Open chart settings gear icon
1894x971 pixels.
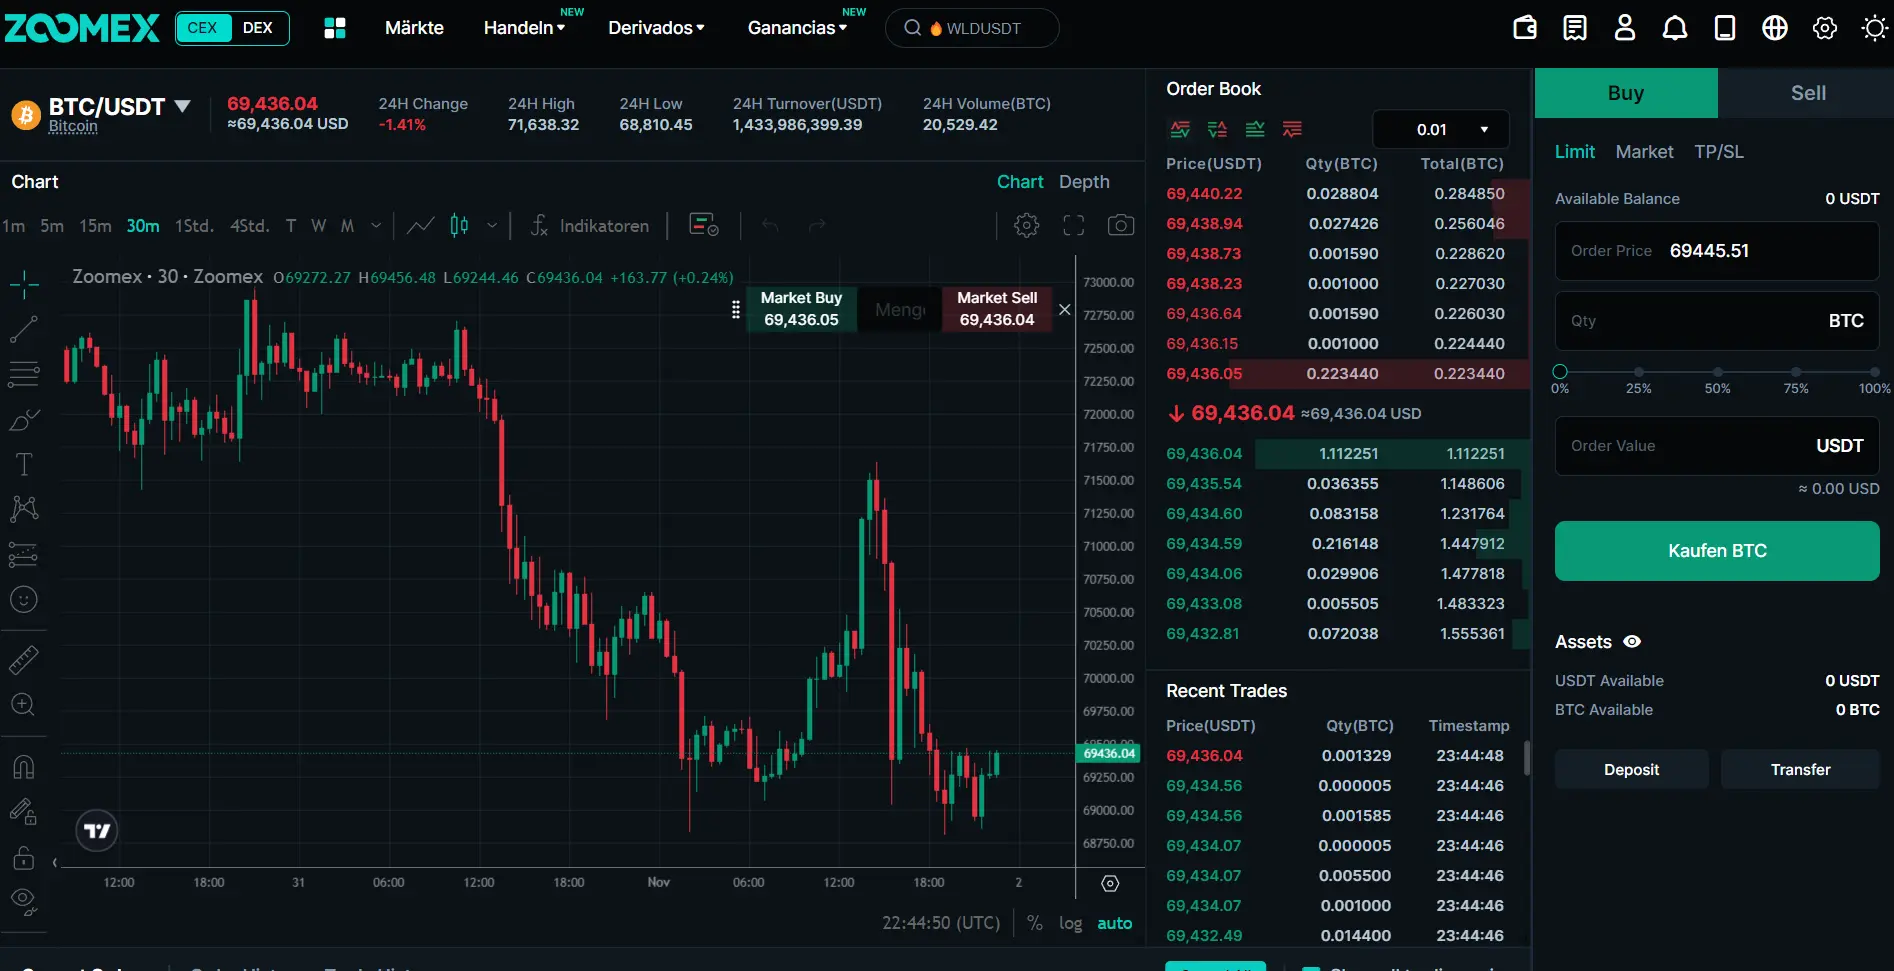(1026, 226)
